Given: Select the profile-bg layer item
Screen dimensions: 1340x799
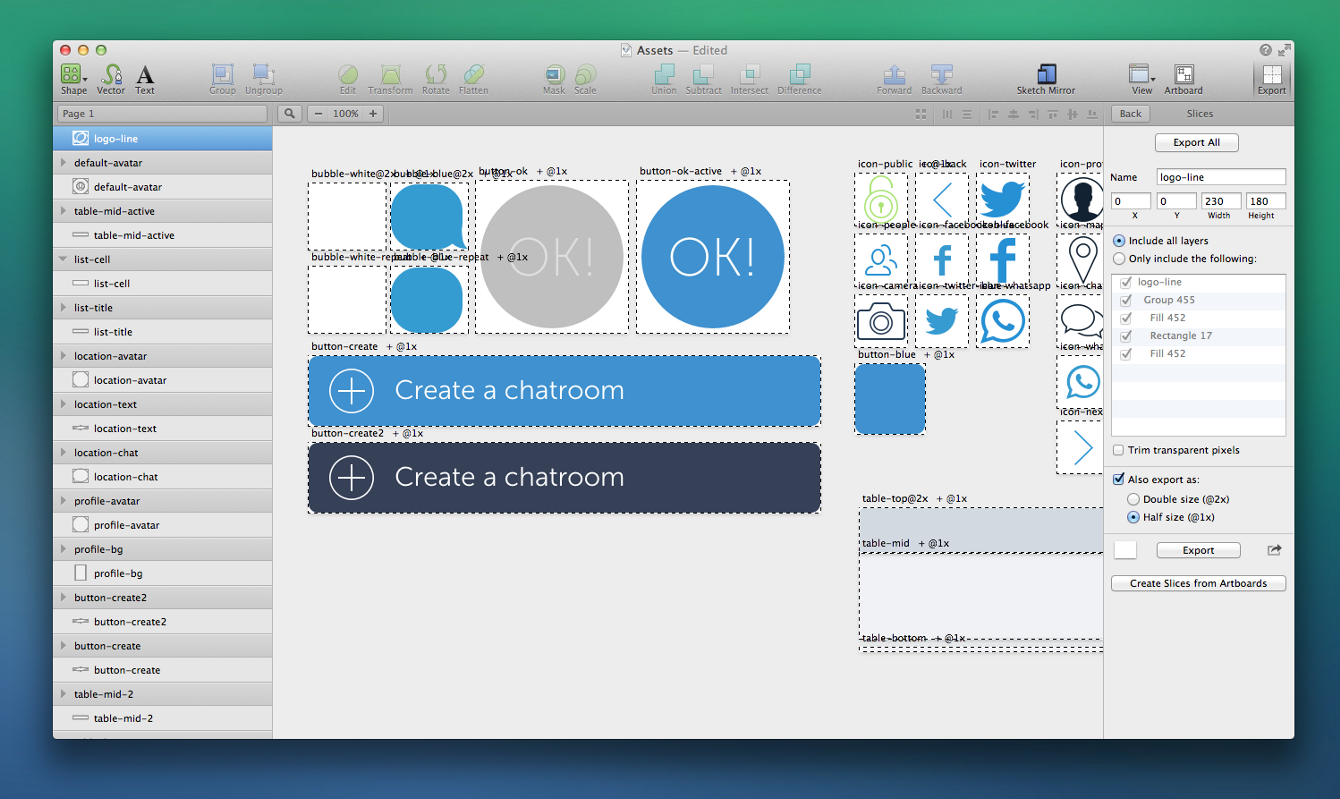Looking at the screenshot, I should [x=118, y=574].
